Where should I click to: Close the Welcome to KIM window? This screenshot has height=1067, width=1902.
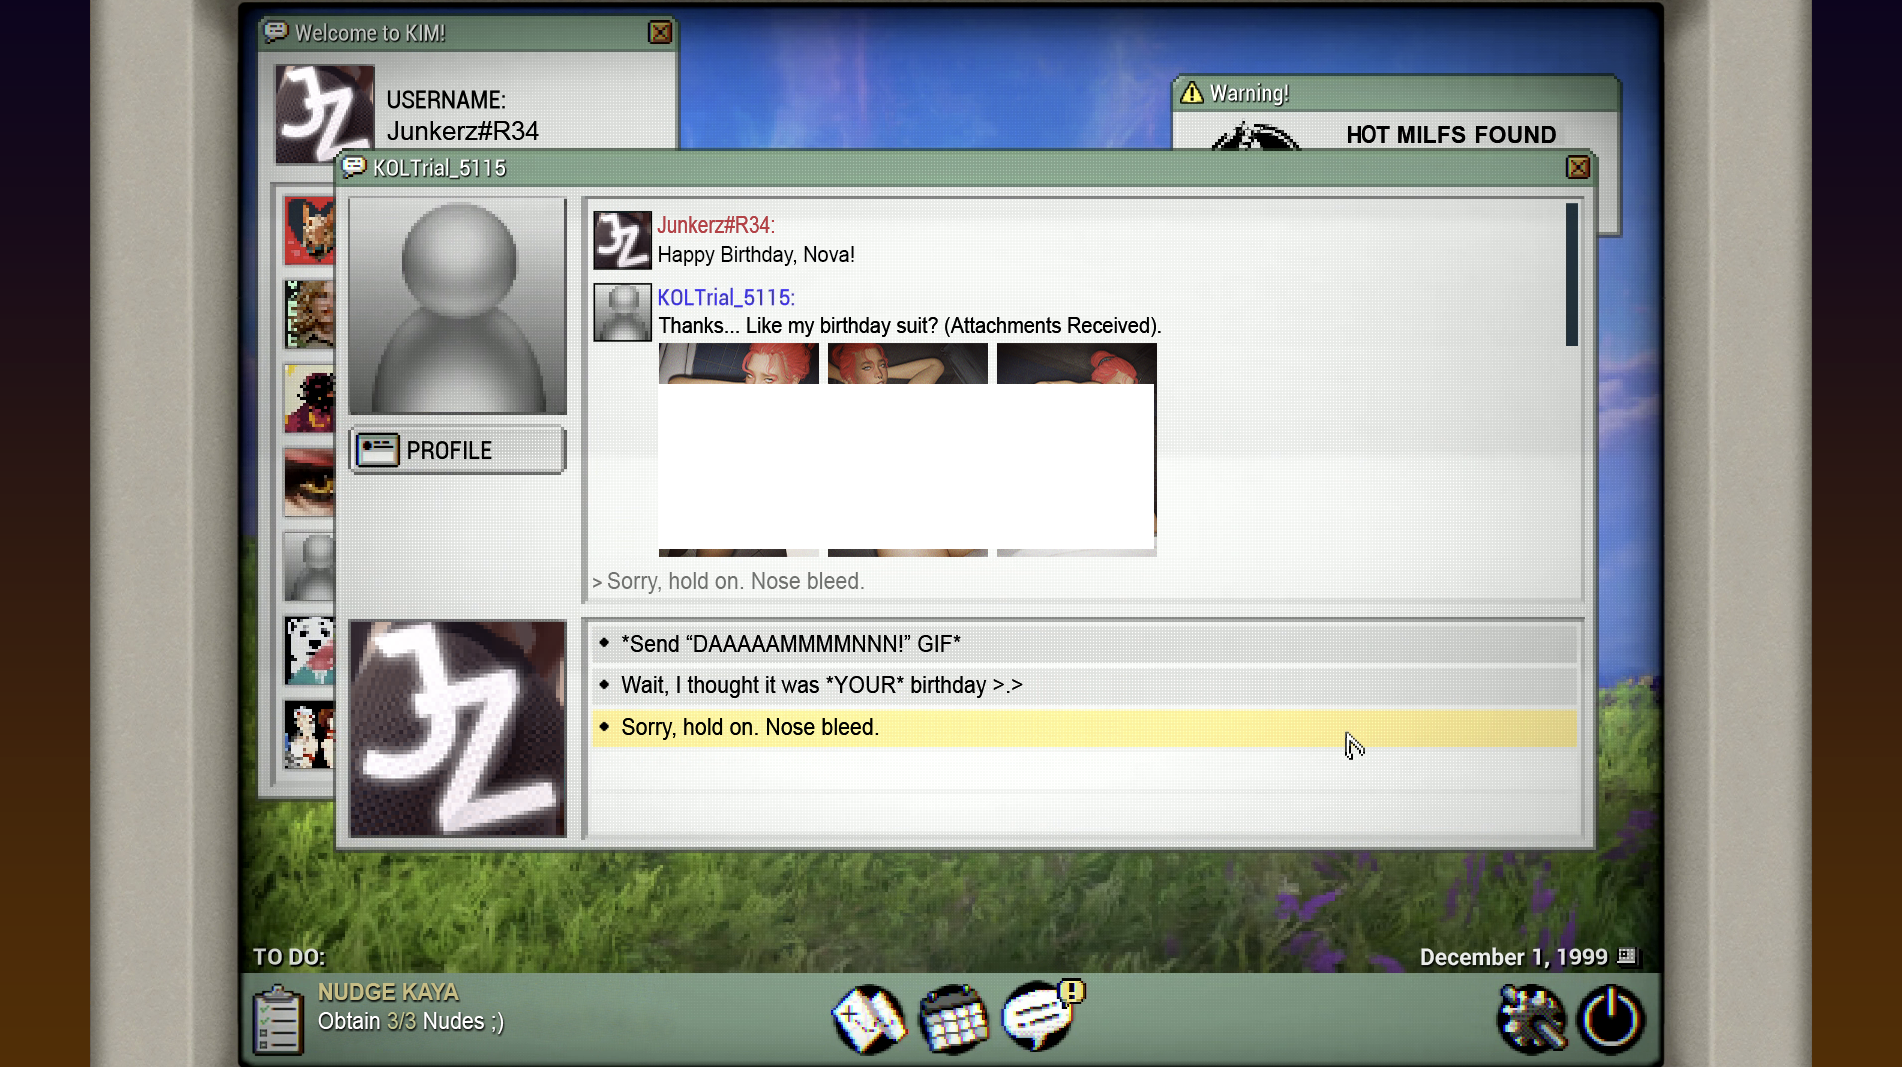[x=660, y=32]
